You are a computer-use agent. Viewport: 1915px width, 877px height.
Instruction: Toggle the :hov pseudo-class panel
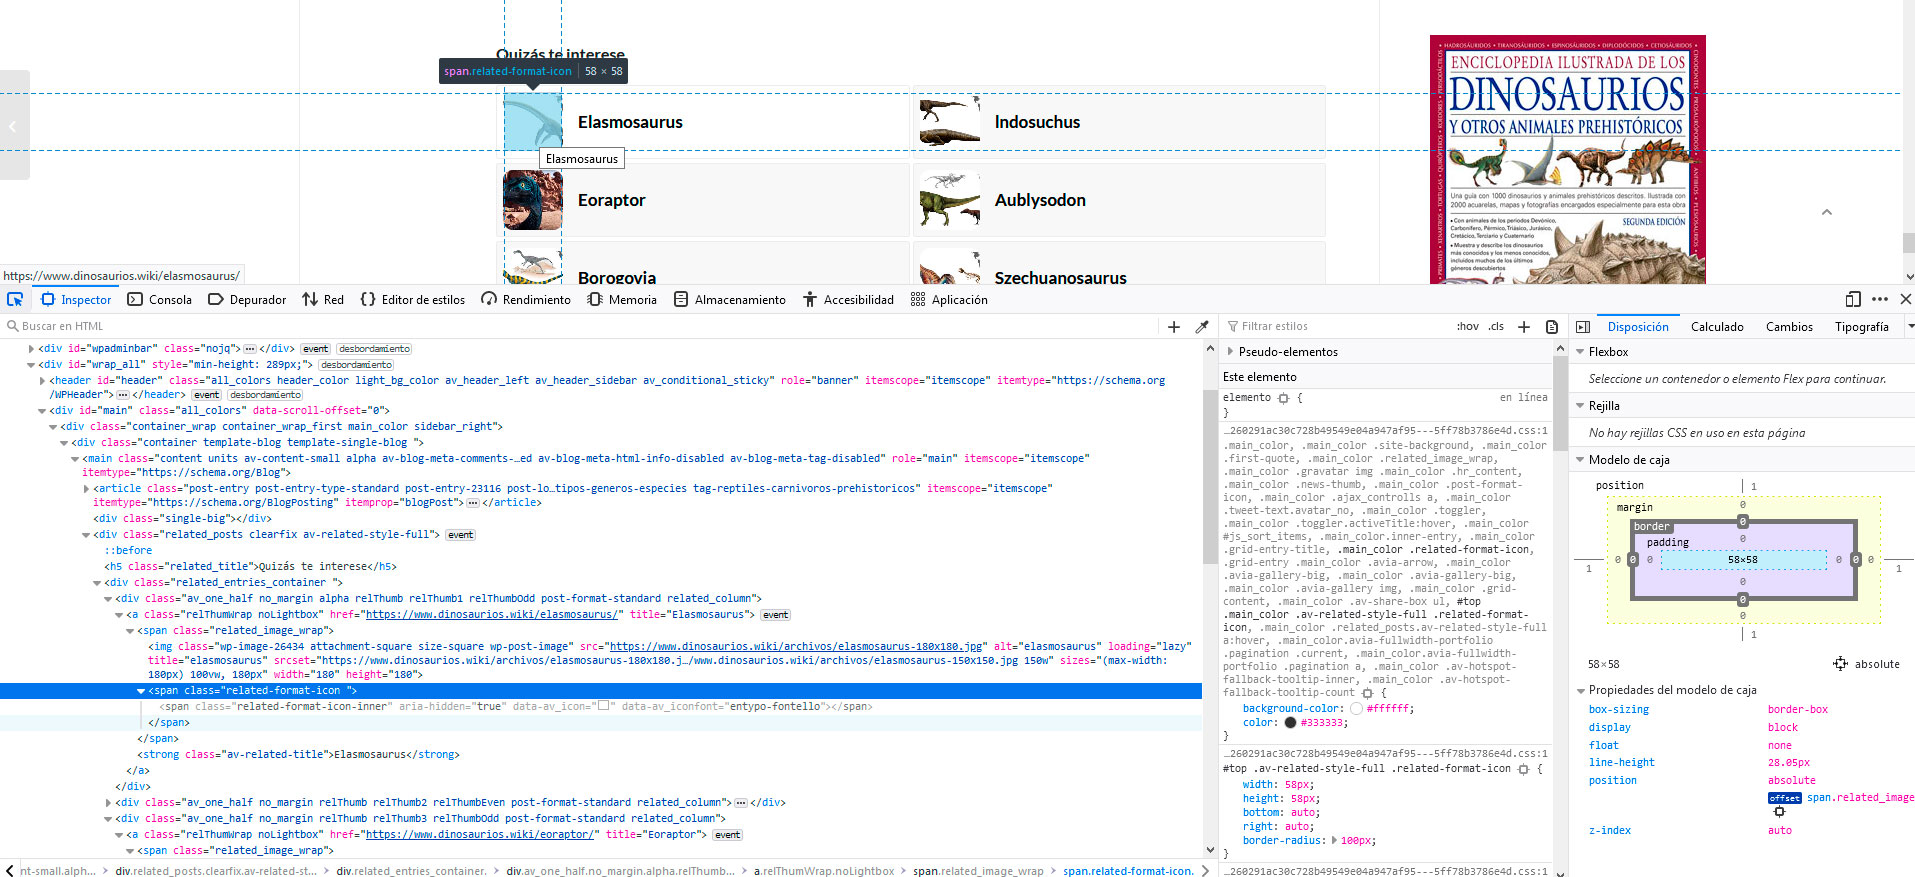click(1467, 326)
